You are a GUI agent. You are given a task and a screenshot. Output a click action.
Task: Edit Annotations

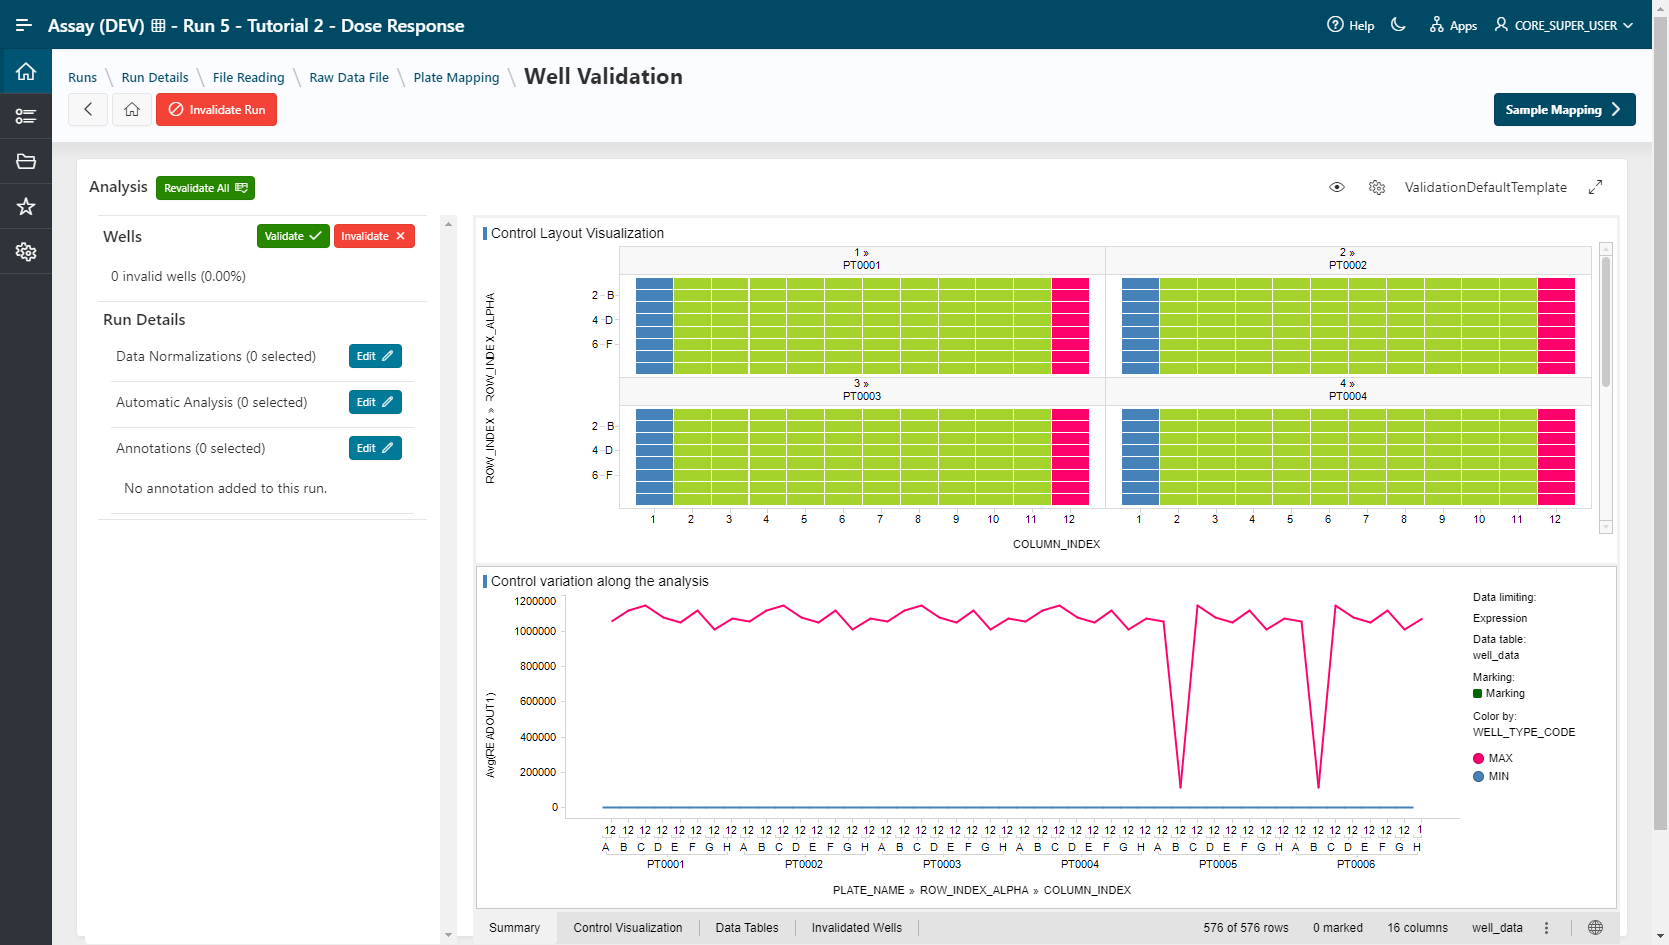click(x=375, y=448)
